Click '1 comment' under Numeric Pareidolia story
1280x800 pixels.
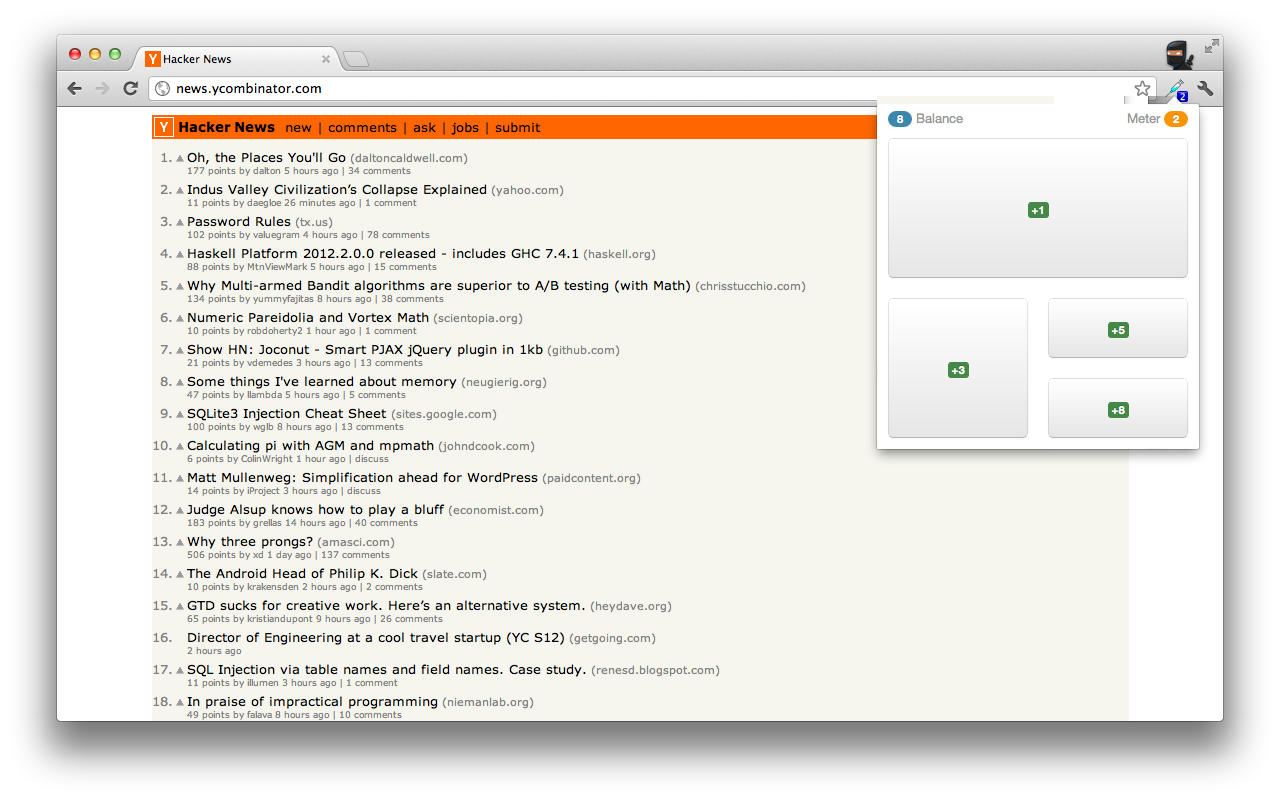(x=391, y=331)
